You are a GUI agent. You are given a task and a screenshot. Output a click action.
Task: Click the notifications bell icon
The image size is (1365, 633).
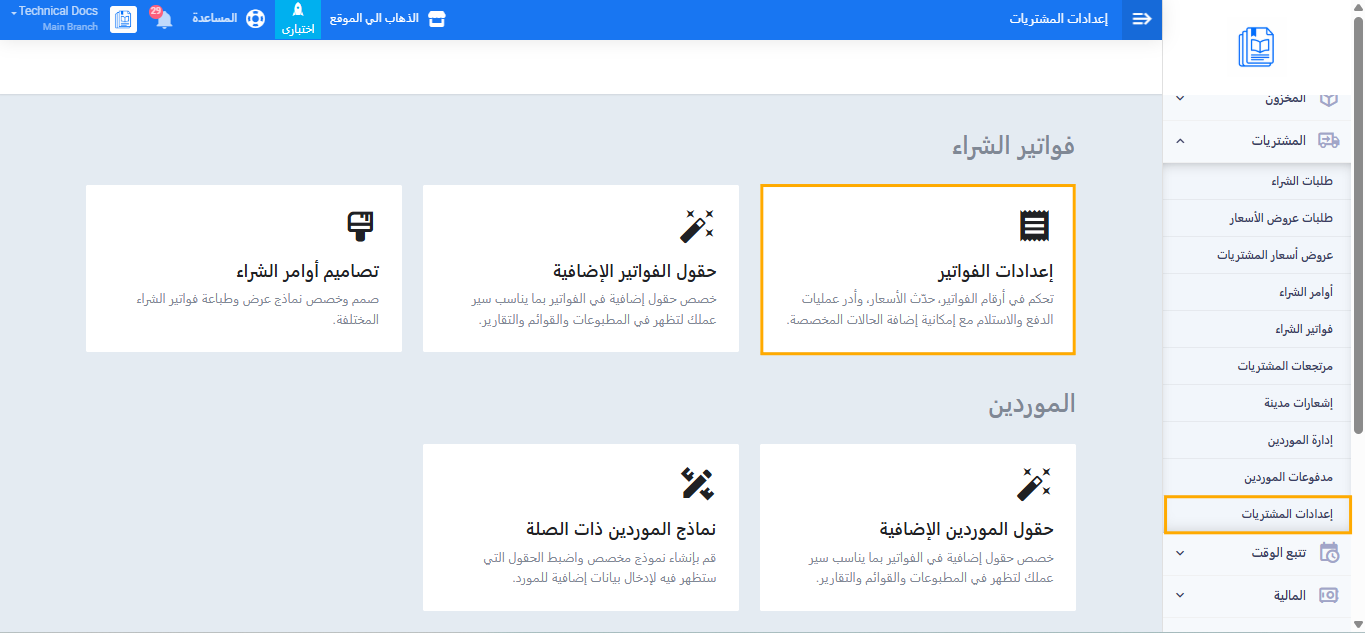164,19
